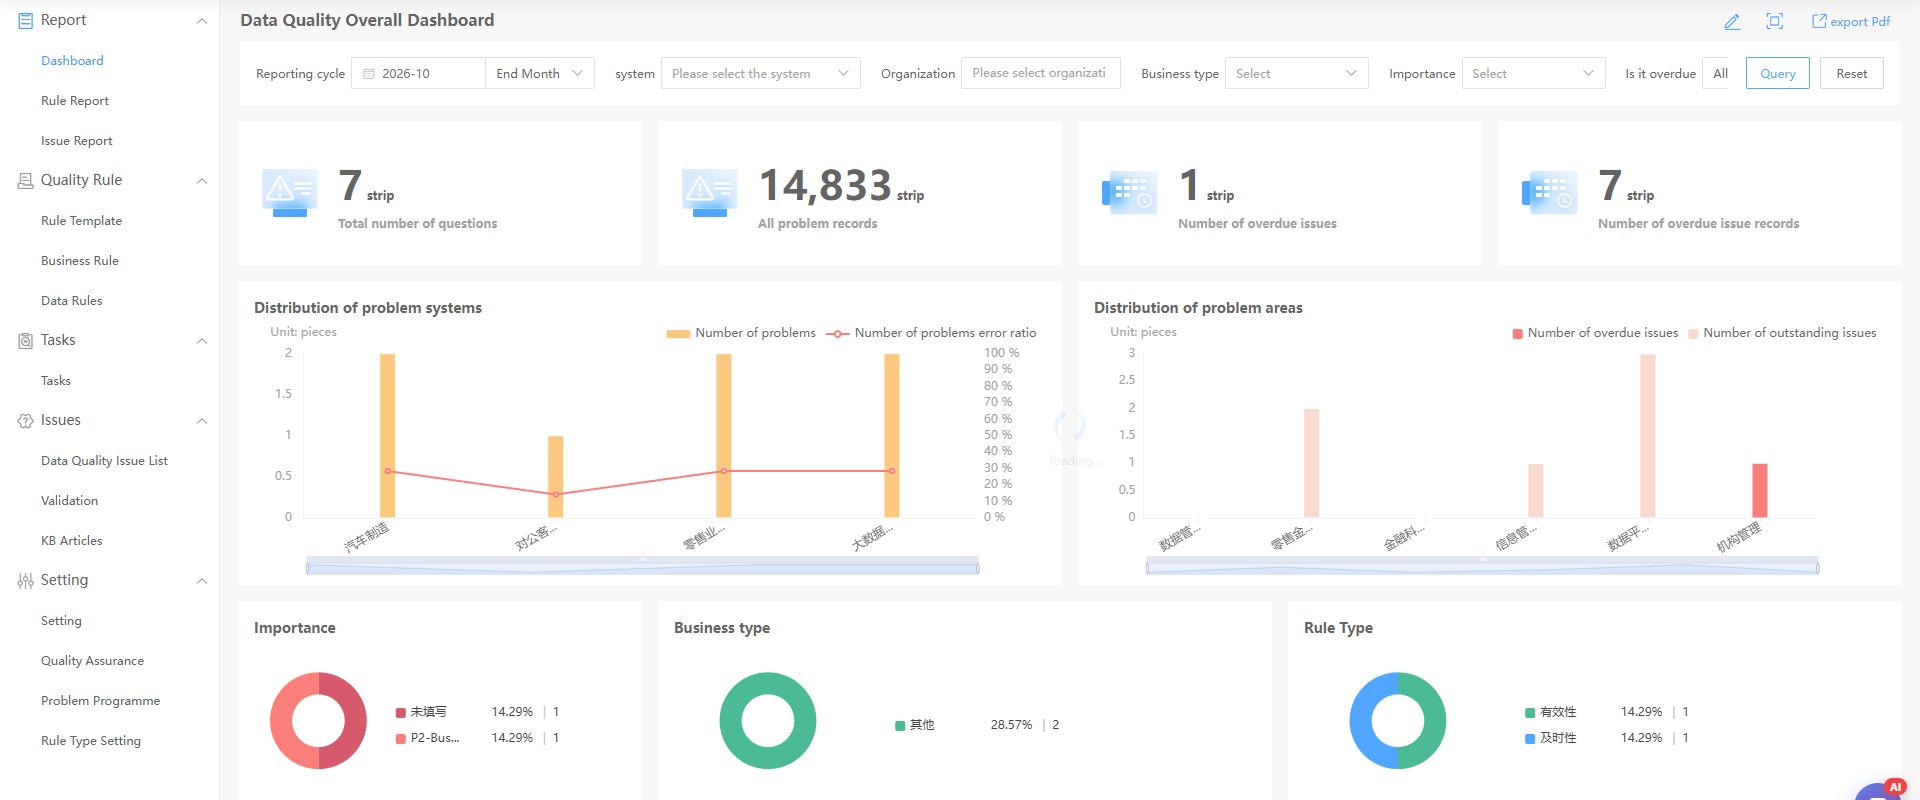This screenshot has height=800, width=1920.
Task: Open Rule Type Setting page
Action: [91, 741]
